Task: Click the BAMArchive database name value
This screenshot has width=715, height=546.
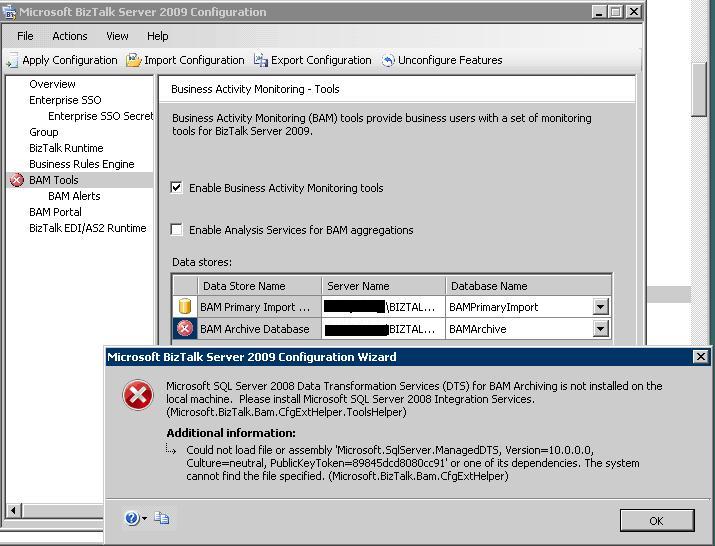Action: pos(477,329)
